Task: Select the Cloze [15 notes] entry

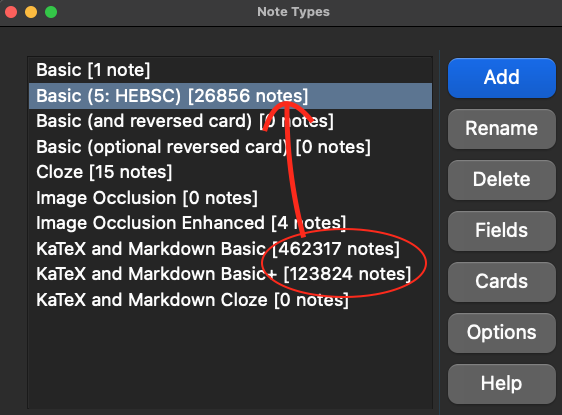Action: point(230,172)
